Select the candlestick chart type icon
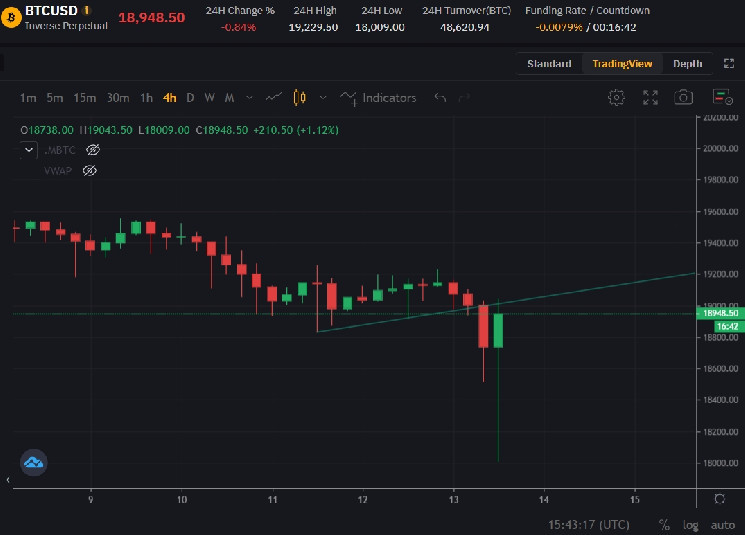Viewport: 745px width, 535px height. [299, 97]
